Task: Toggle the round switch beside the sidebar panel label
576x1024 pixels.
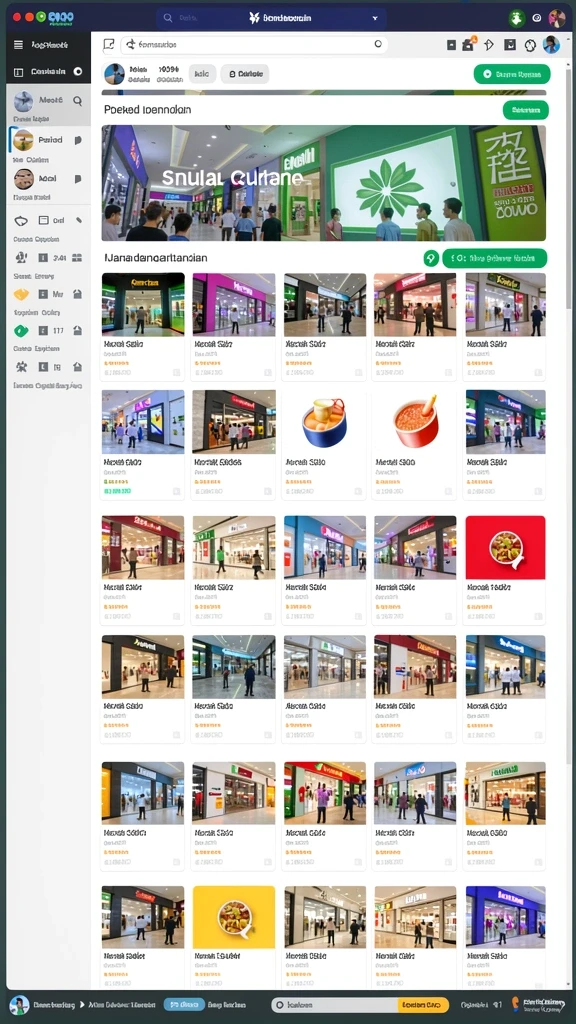Action: 78,72
